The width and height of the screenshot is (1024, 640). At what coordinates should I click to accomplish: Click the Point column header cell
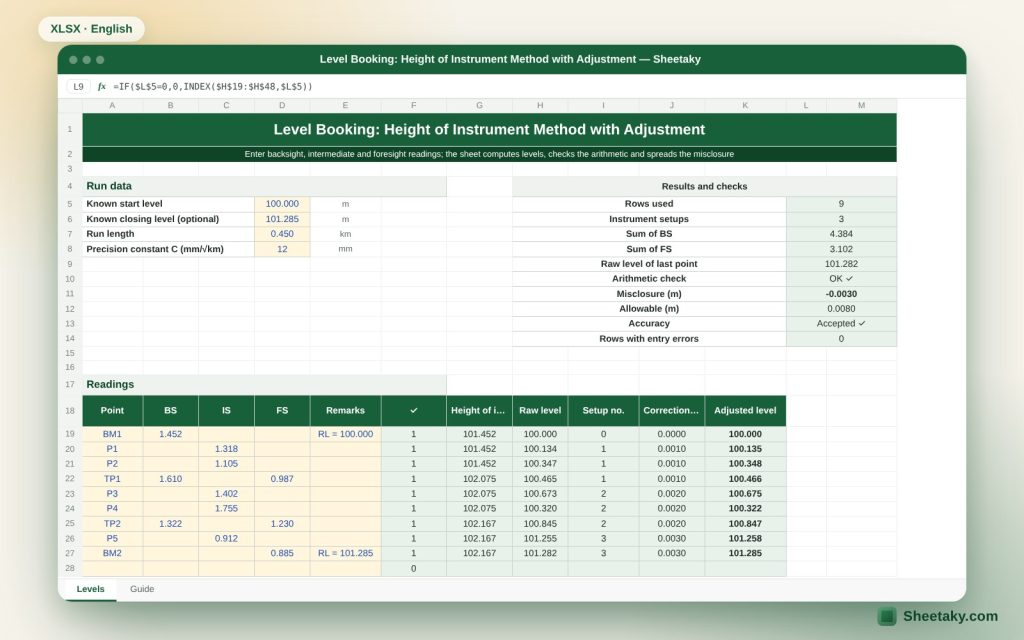click(x=112, y=411)
